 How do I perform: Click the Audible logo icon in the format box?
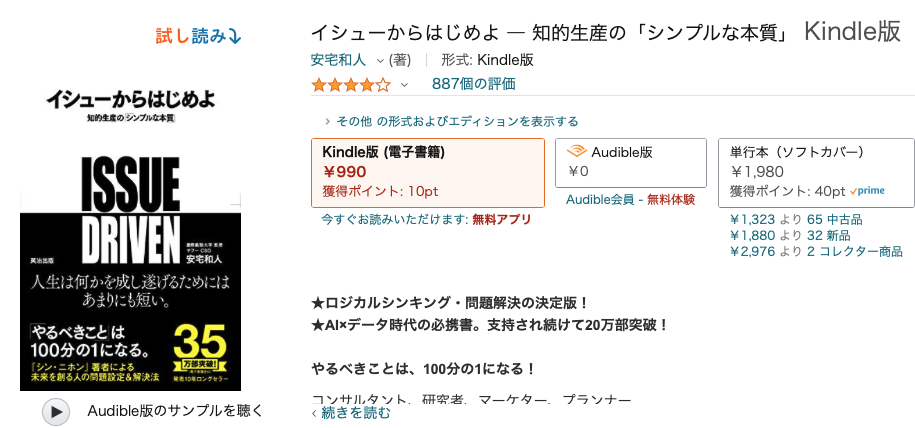tap(577, 152)
